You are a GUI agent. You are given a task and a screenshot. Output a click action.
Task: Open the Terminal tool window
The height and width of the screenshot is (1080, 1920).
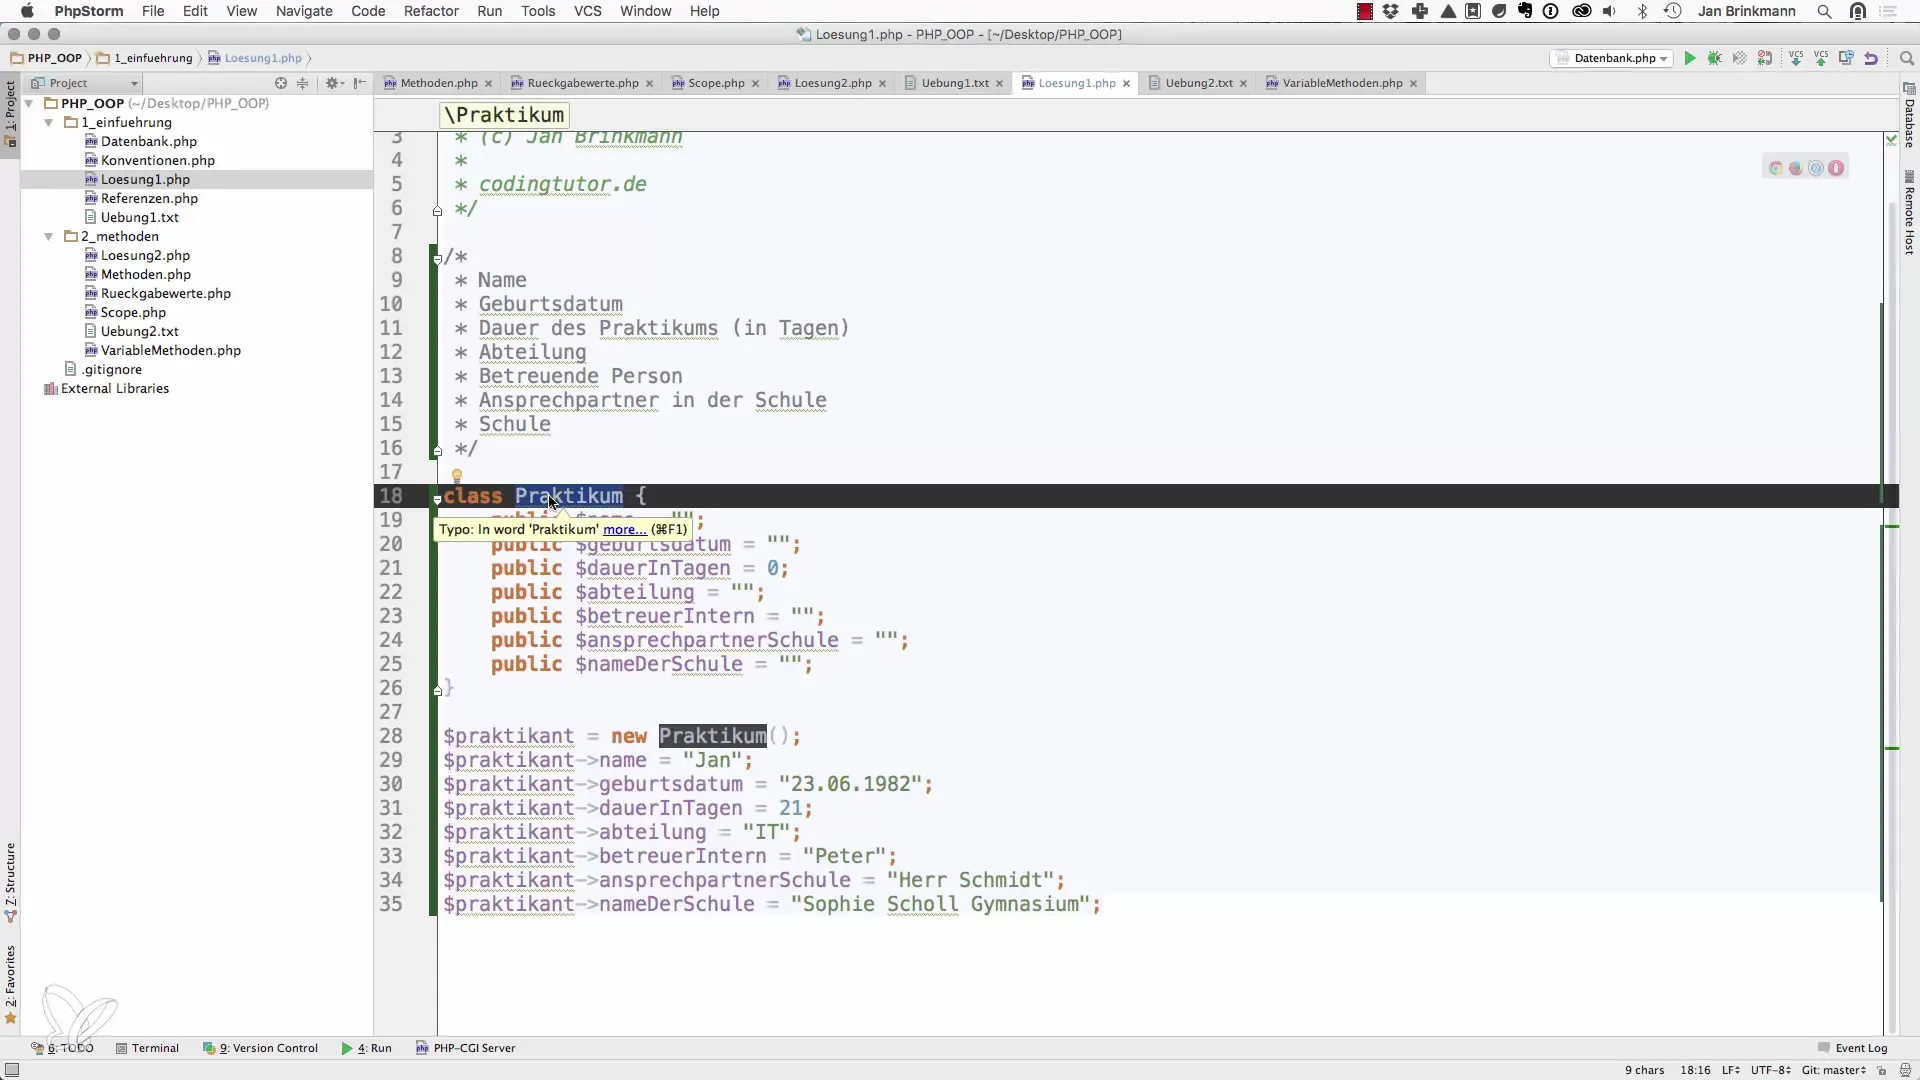click(147, 1048)
